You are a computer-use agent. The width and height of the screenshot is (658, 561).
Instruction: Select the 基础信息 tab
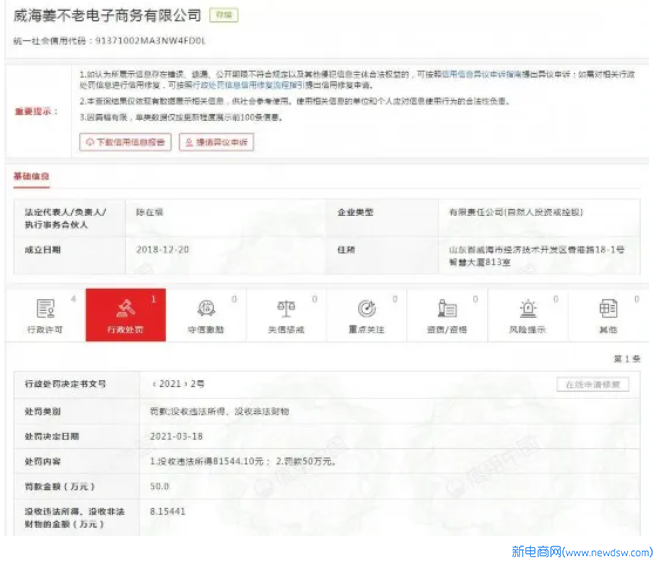coord(31,176)
